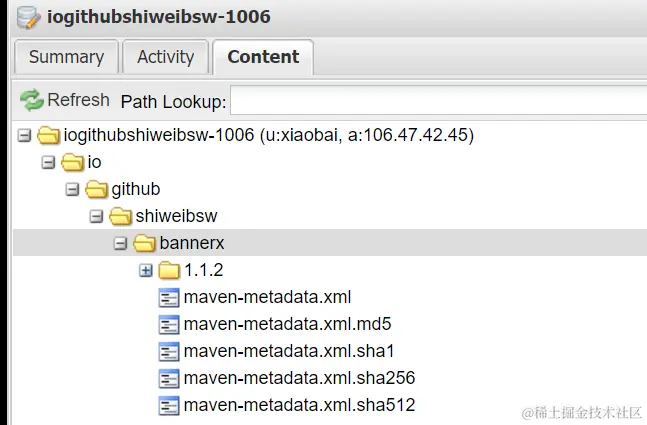Click the maven-metadata.xml.sha256 file icon
Viewport: 647px width, 425px height.
click(169, 378)
